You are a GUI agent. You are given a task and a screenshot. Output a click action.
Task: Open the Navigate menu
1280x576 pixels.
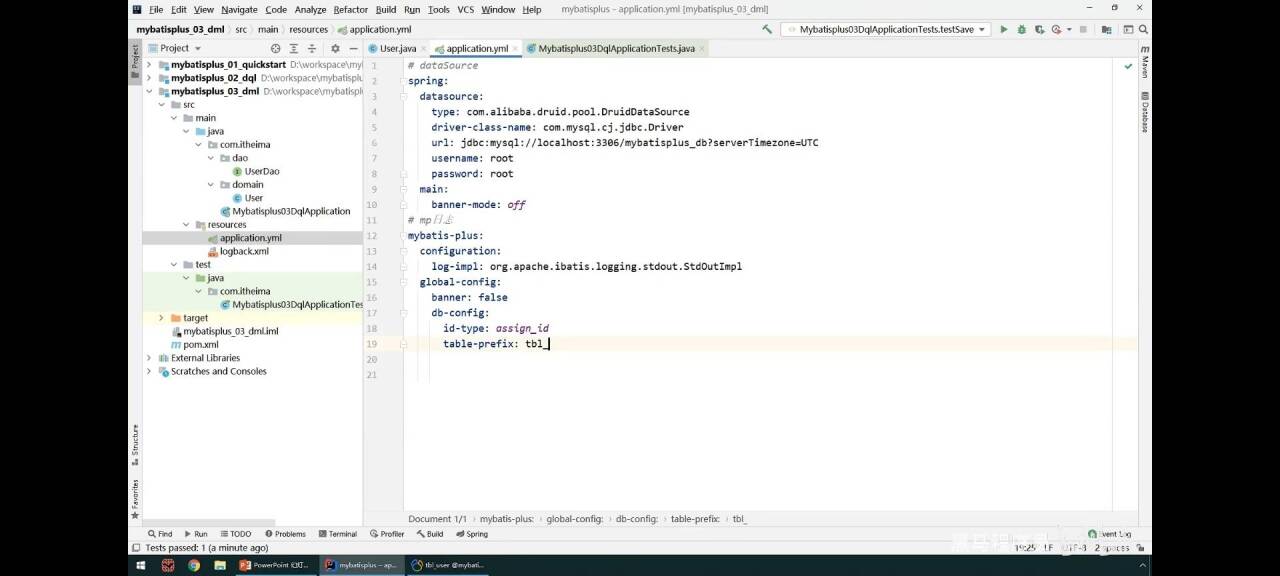(239, 9)
